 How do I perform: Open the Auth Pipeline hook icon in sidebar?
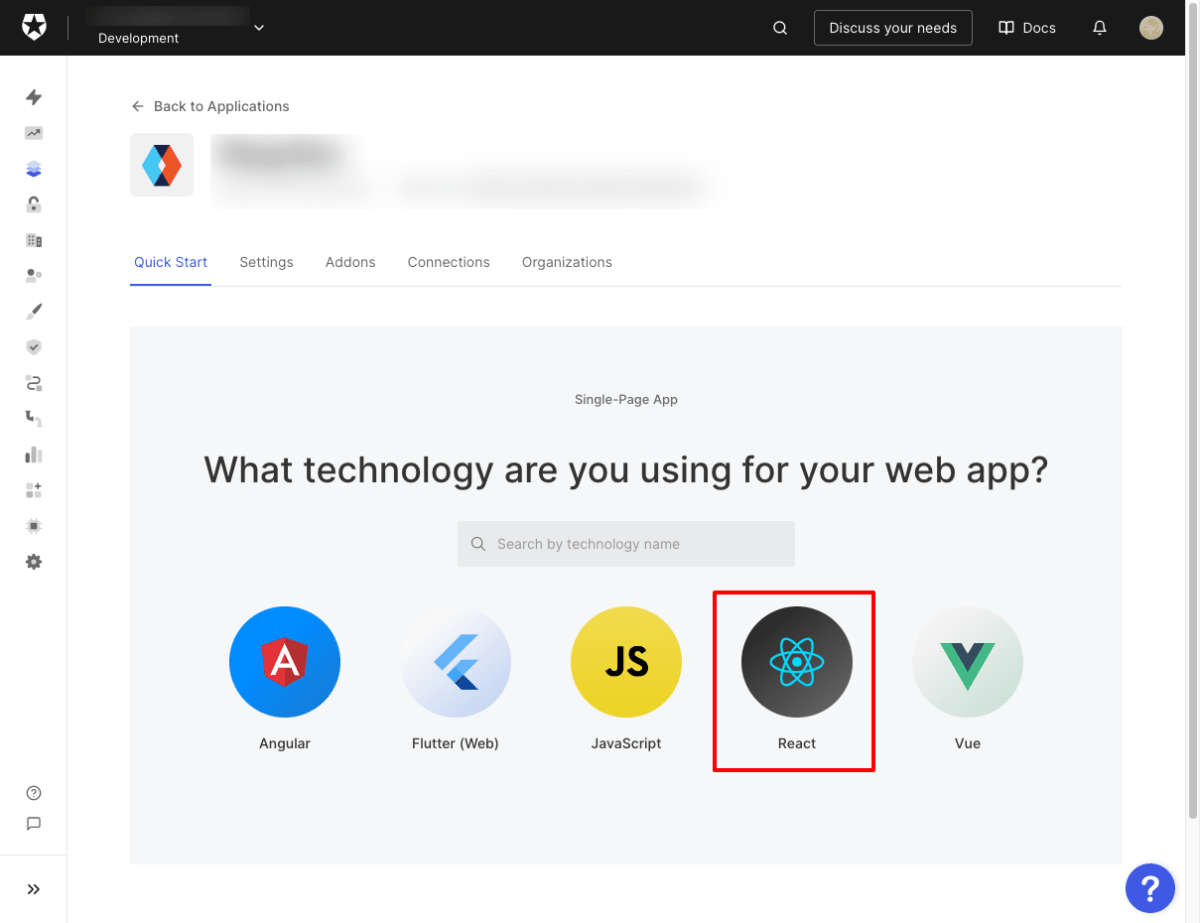coord(34,418)
